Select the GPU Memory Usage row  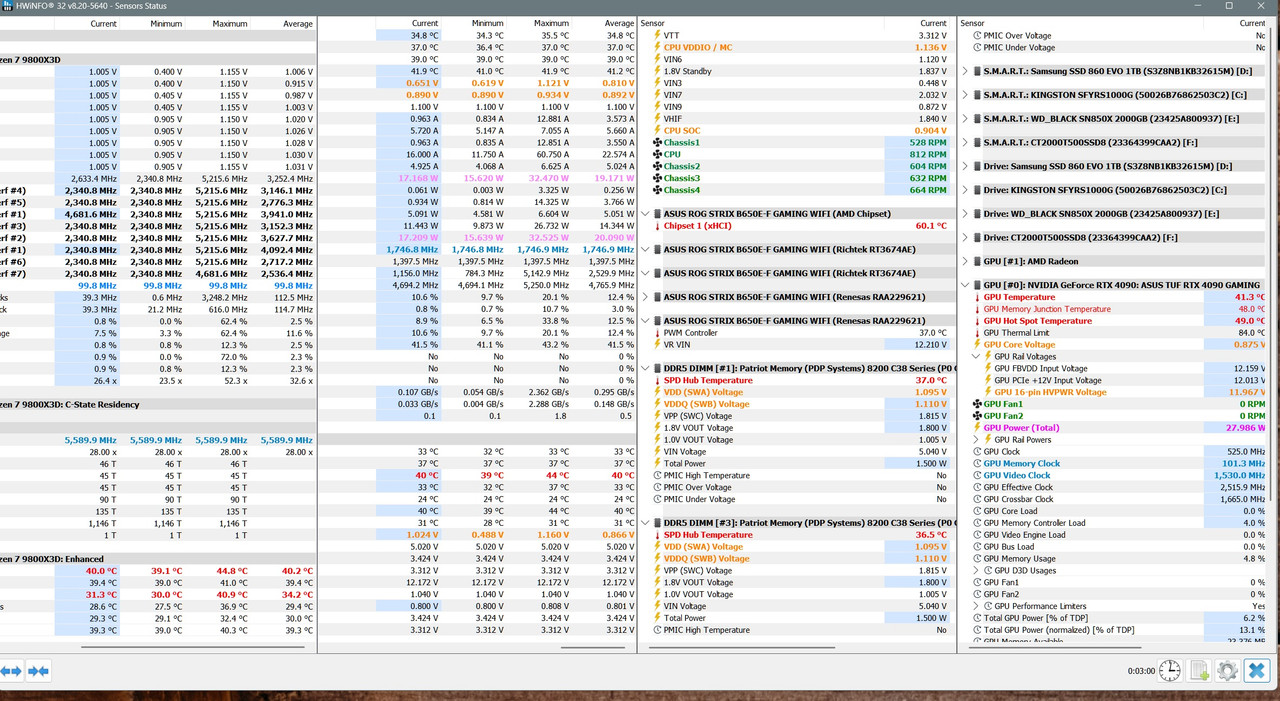[1119, 559]
